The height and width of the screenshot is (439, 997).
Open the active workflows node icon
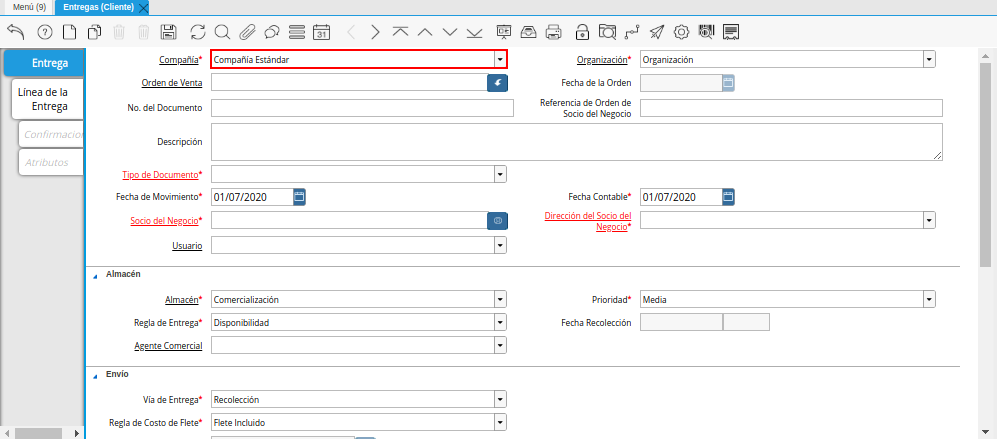pyautogui.click(x=633, y=32)
